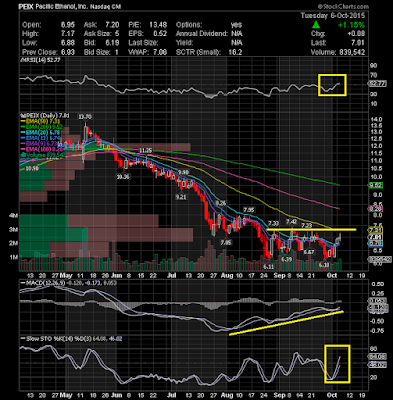
Task: Click the yellow 7.31 tag on price axis
Action: click(x=376, y=230)
